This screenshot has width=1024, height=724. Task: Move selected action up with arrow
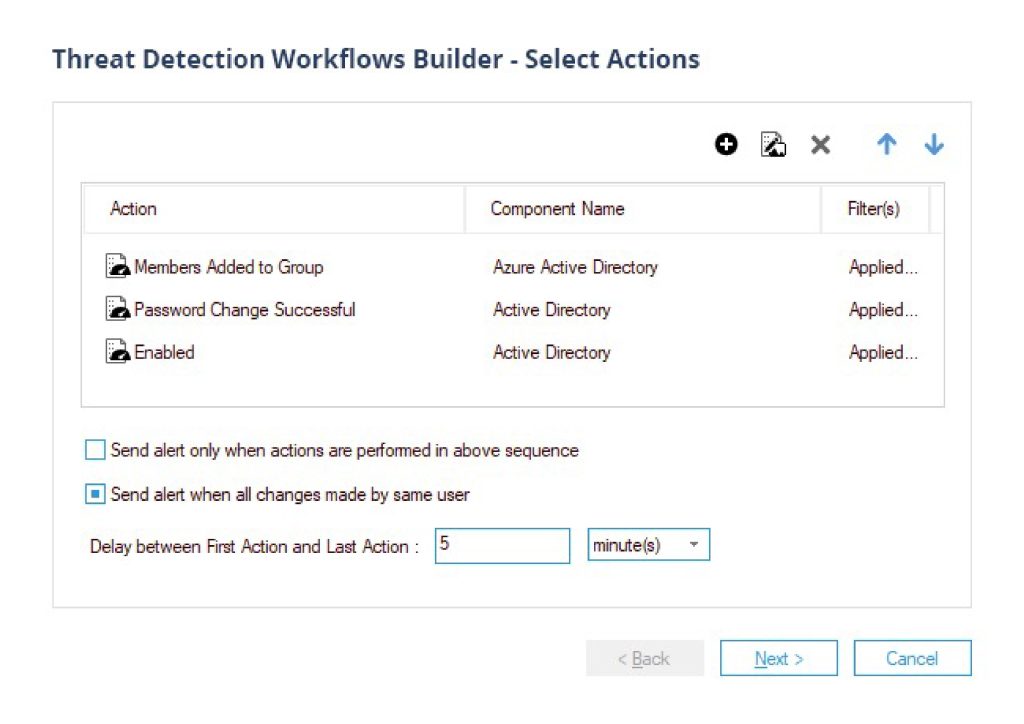click(x=886, y=144)
